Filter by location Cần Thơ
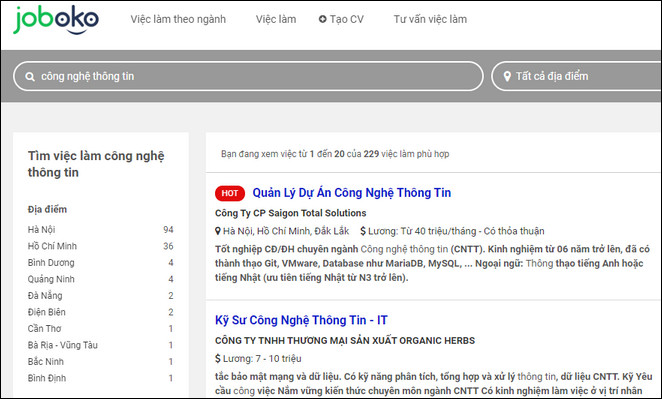The image size is (662, 399). [44, 328]
